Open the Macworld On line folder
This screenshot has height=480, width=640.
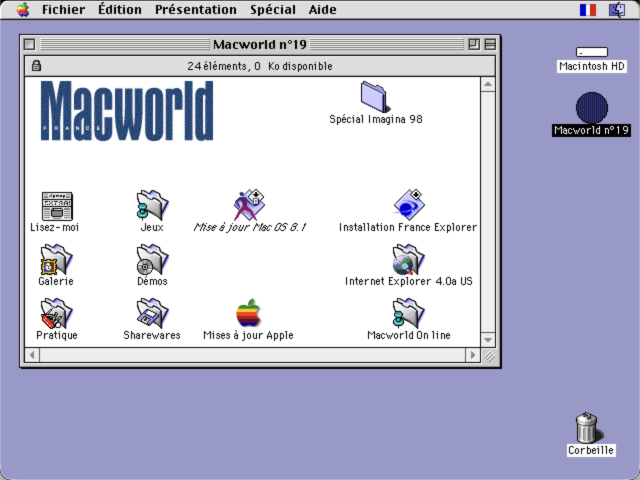point(409,313)
